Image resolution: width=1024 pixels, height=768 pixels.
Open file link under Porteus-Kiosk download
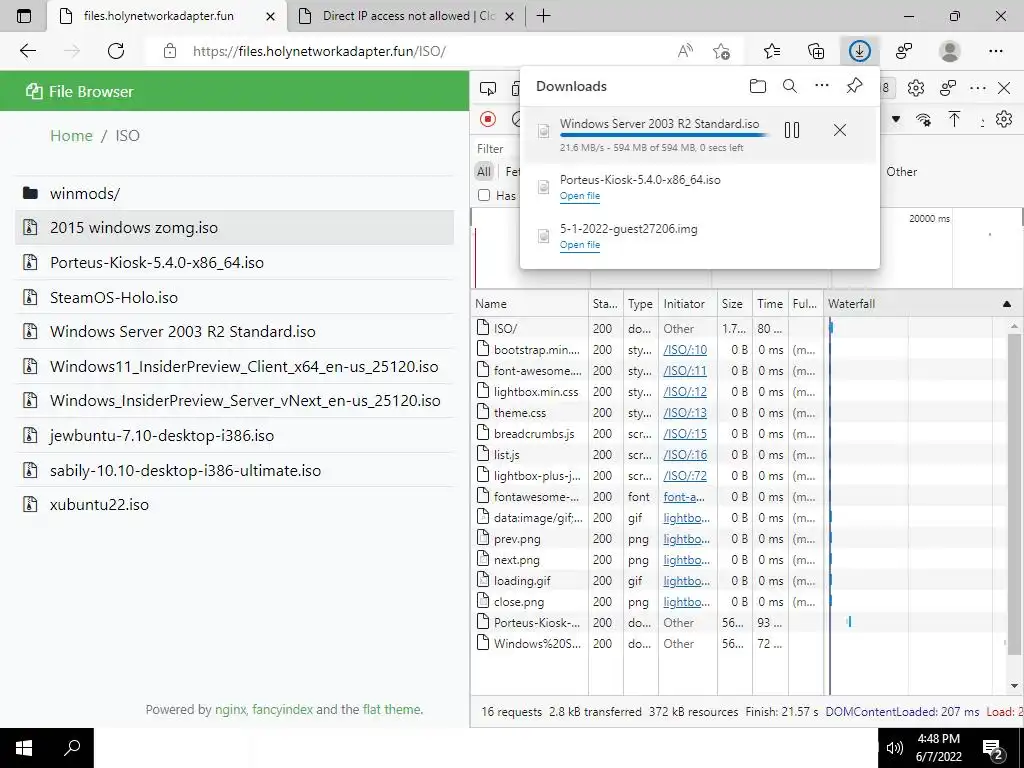[x=580, y=196]
